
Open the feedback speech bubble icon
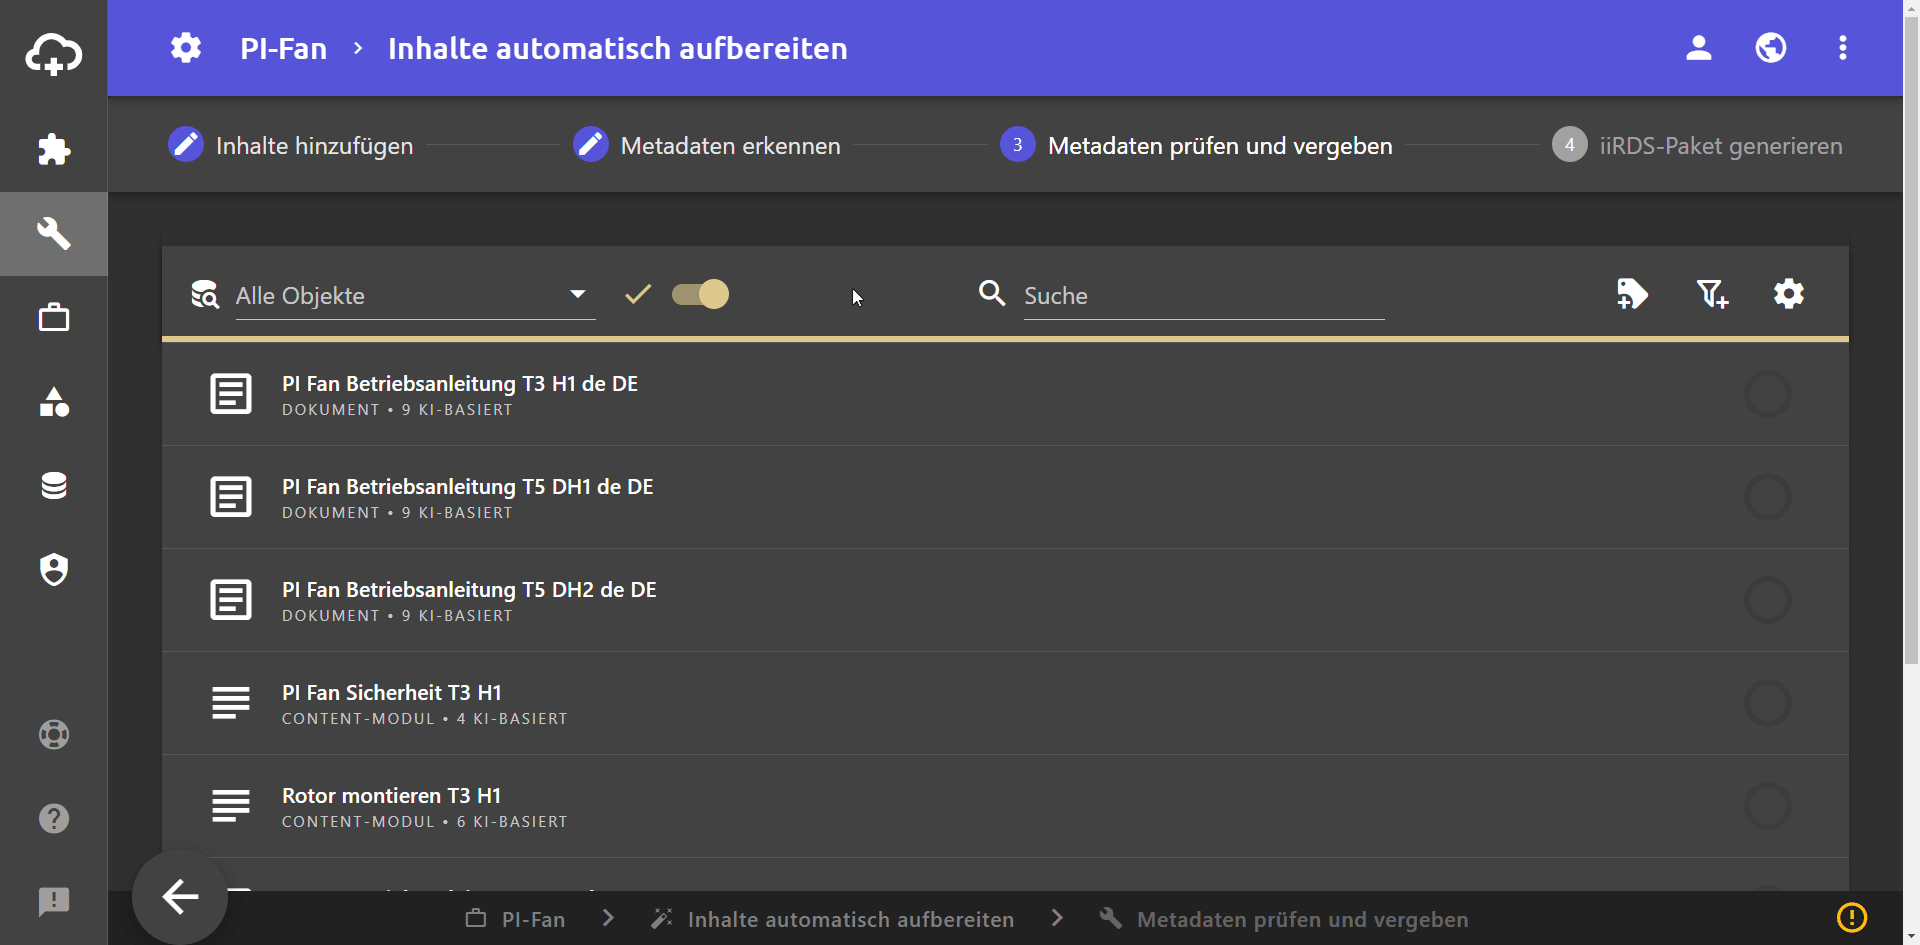(x=54, y=902)
